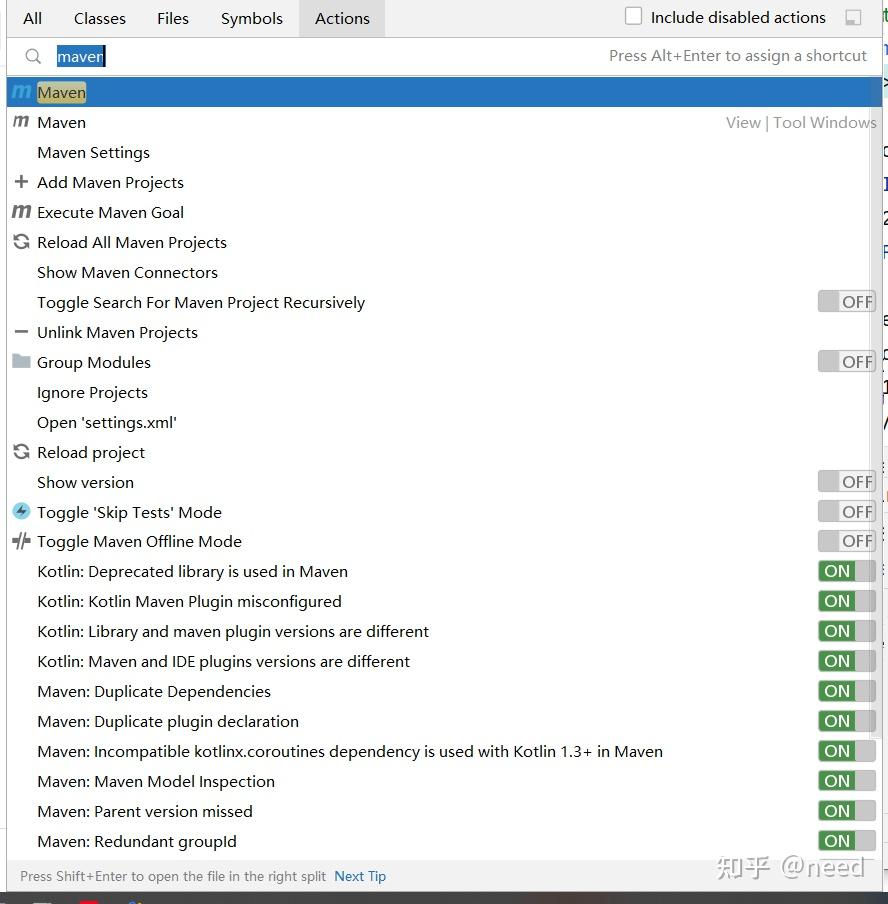Click the Reload project refresh icon

pos(21,451)
